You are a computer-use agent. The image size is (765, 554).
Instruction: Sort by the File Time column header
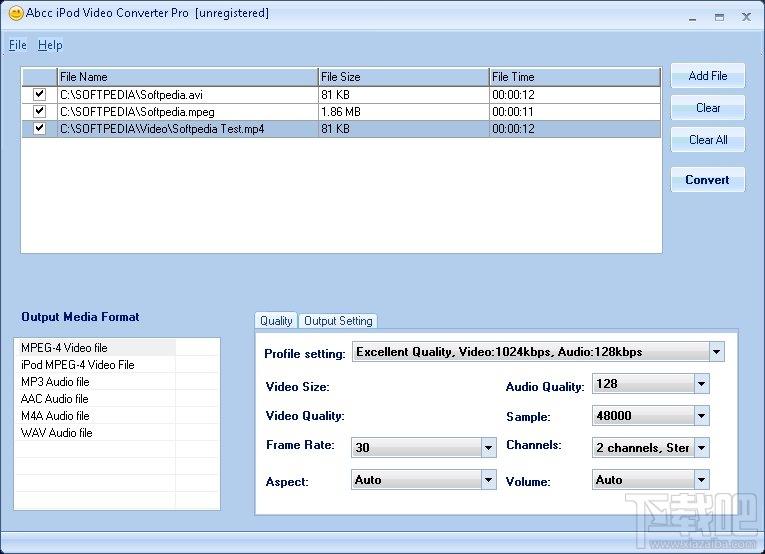click(x=575, y=77)
